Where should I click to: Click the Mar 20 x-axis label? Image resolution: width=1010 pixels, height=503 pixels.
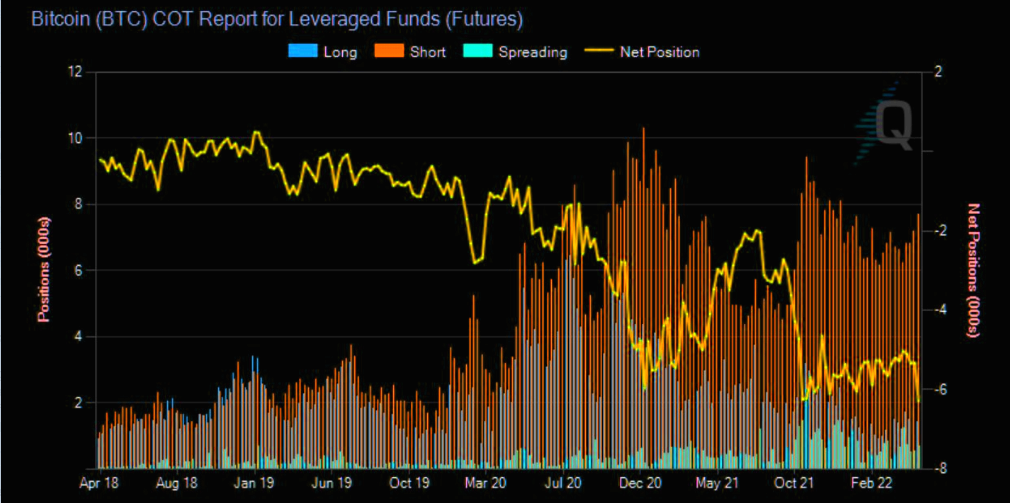coord(486,482)
